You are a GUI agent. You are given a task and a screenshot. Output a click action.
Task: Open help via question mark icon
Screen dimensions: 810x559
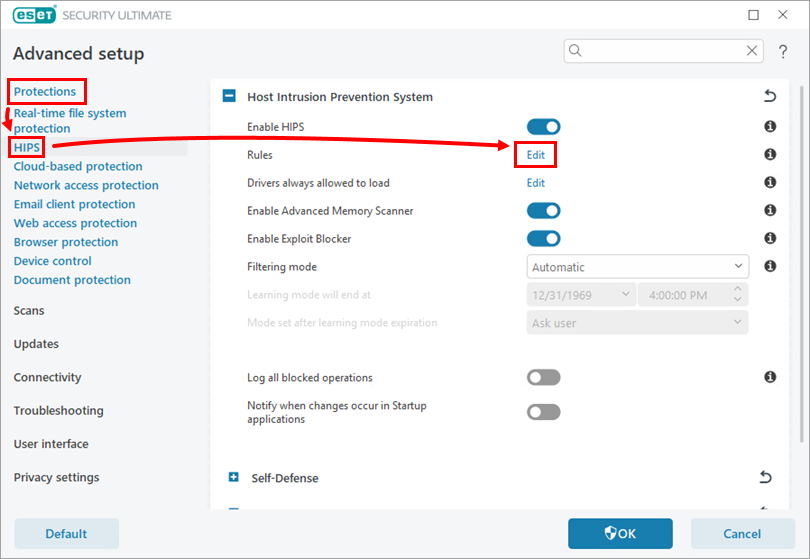pyautogui.click(x=783, y=51)
